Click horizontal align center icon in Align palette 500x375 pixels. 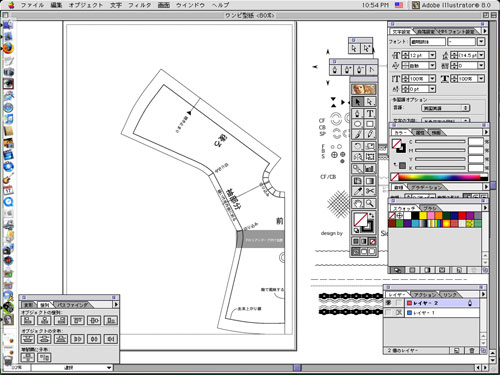(44, 320)
